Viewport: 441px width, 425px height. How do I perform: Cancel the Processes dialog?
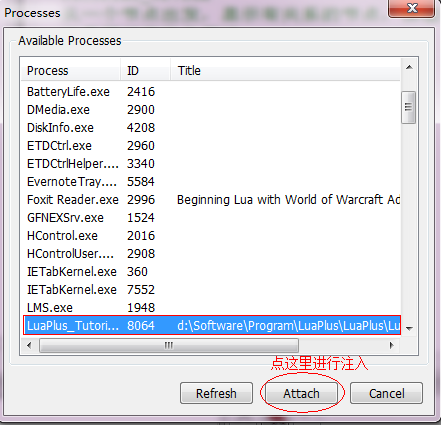coord(386,393)
